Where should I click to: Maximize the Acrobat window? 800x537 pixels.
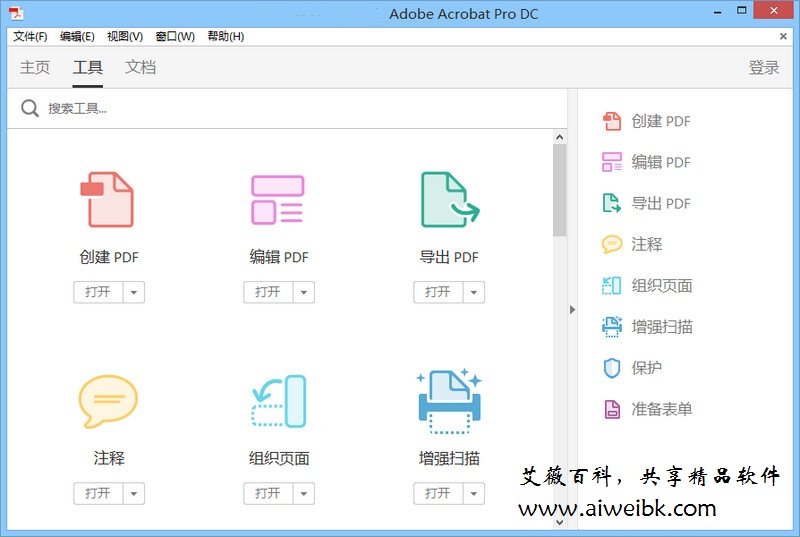[x=741, y=11]
